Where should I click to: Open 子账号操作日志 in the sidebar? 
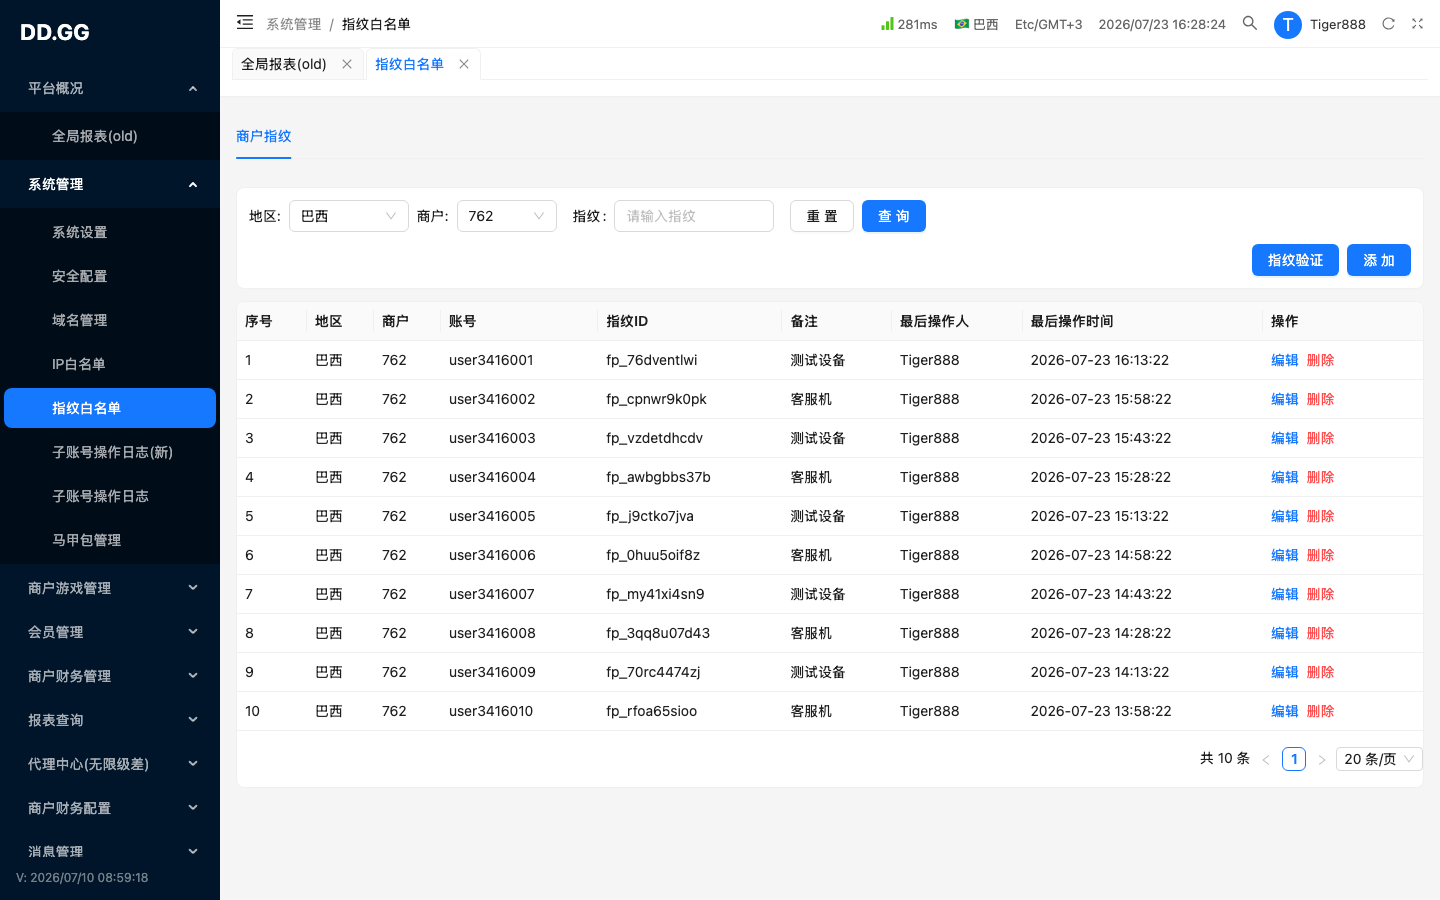[110, 496]
